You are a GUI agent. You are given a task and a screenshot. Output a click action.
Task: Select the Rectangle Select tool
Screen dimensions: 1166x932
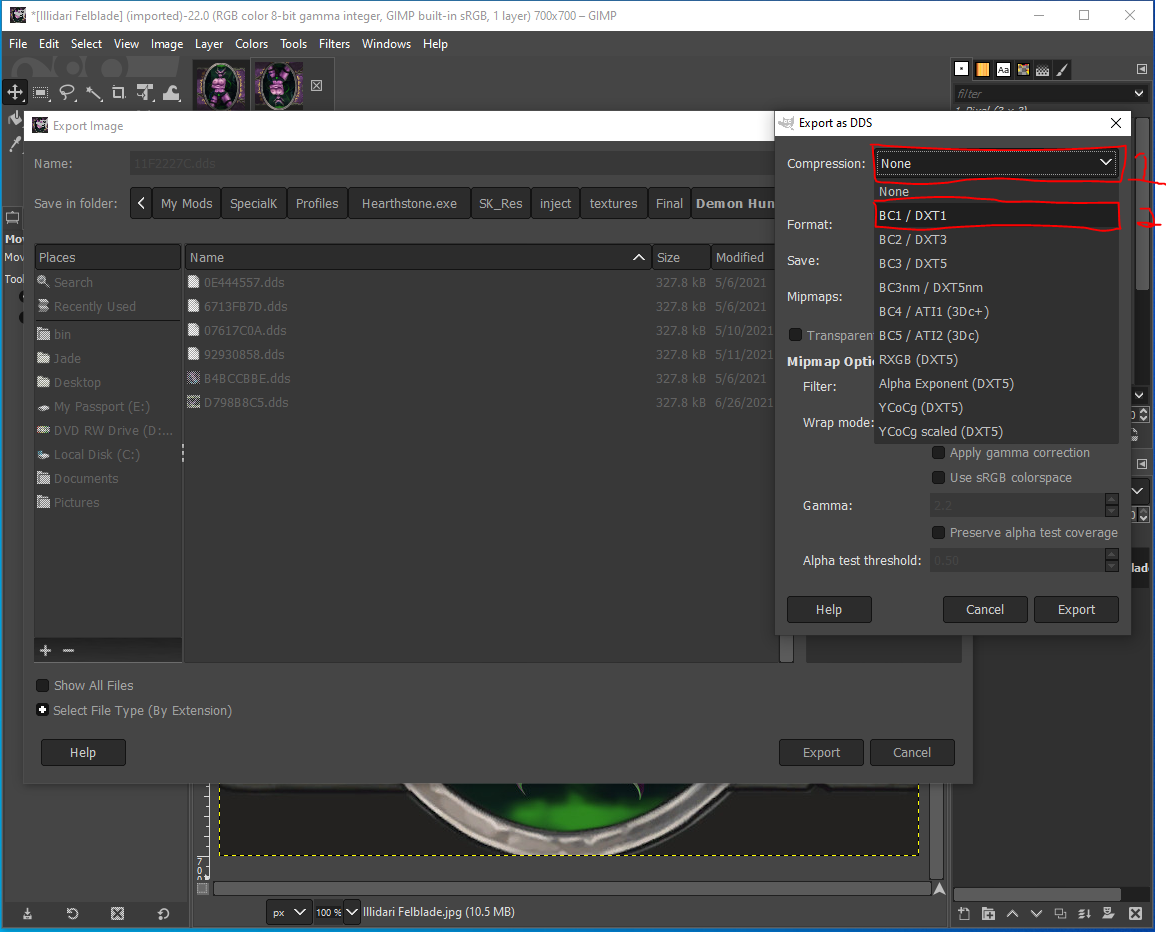pos(41,92)
